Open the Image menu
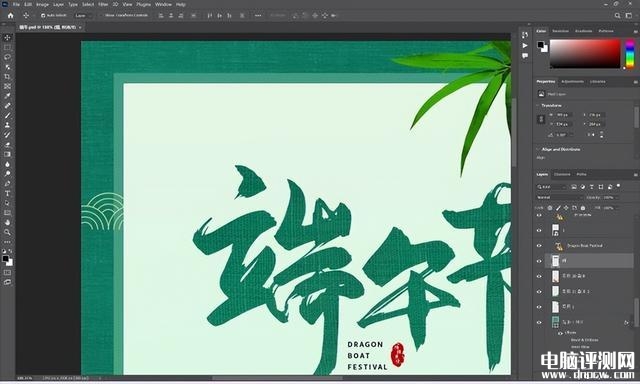Viewport: 640px width, 384px height. click(42, 4)
